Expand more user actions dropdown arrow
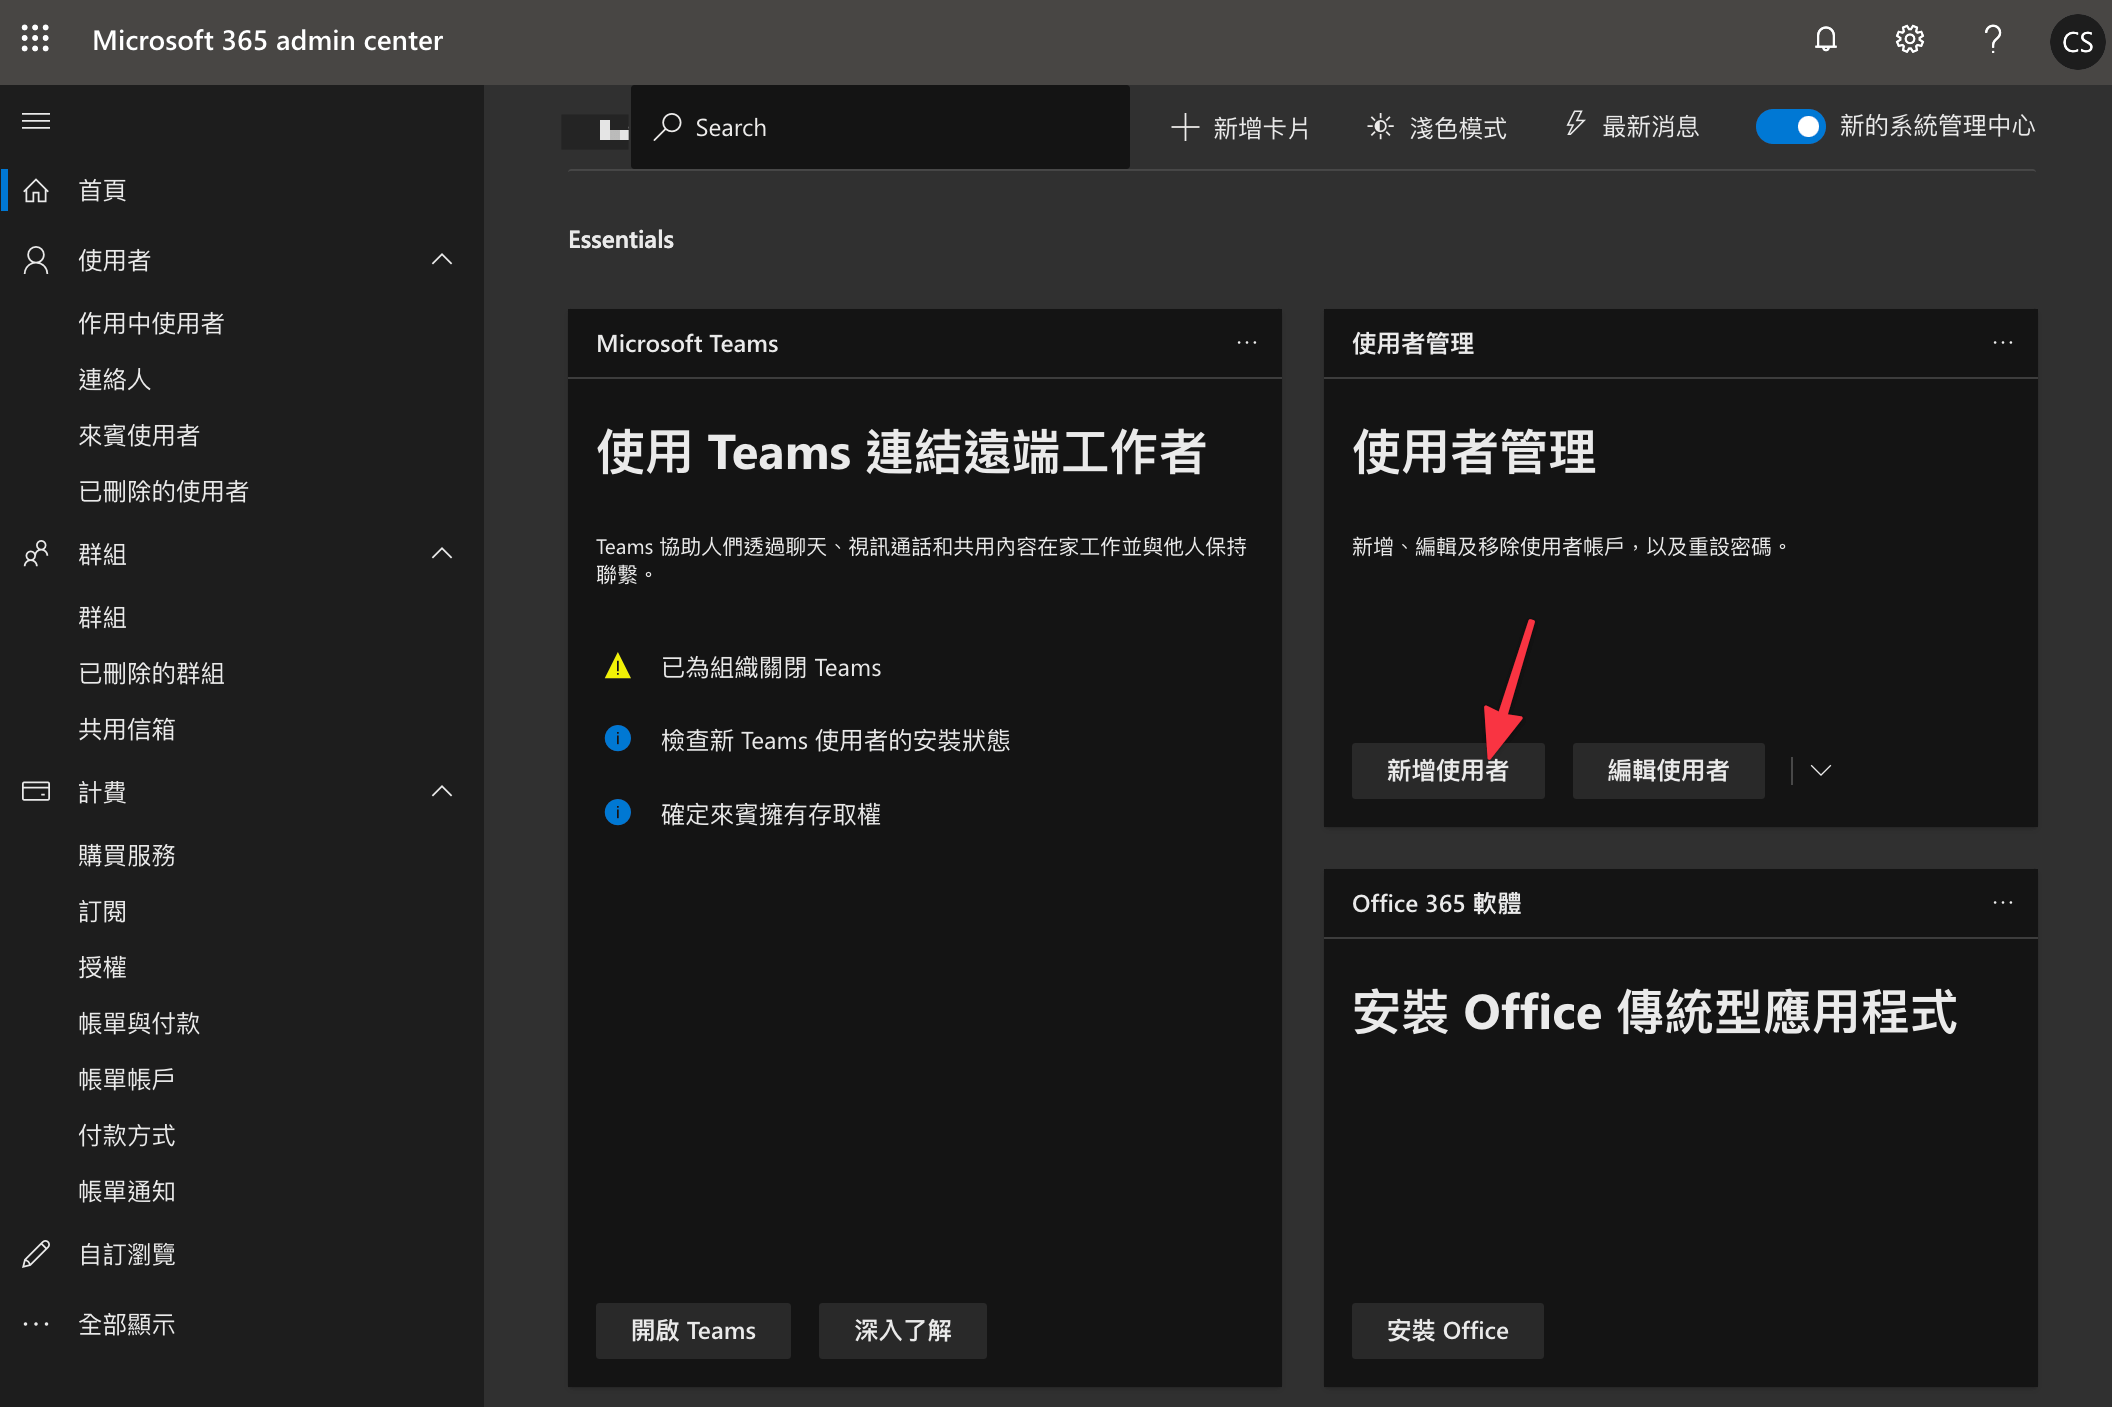The width and height of the screenshot is (2112, 1407). click(1820, 770)
